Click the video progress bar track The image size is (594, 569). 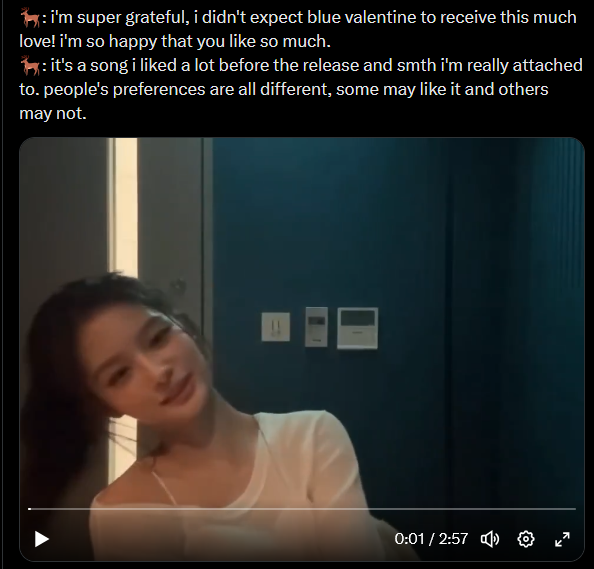pos(302,509)
